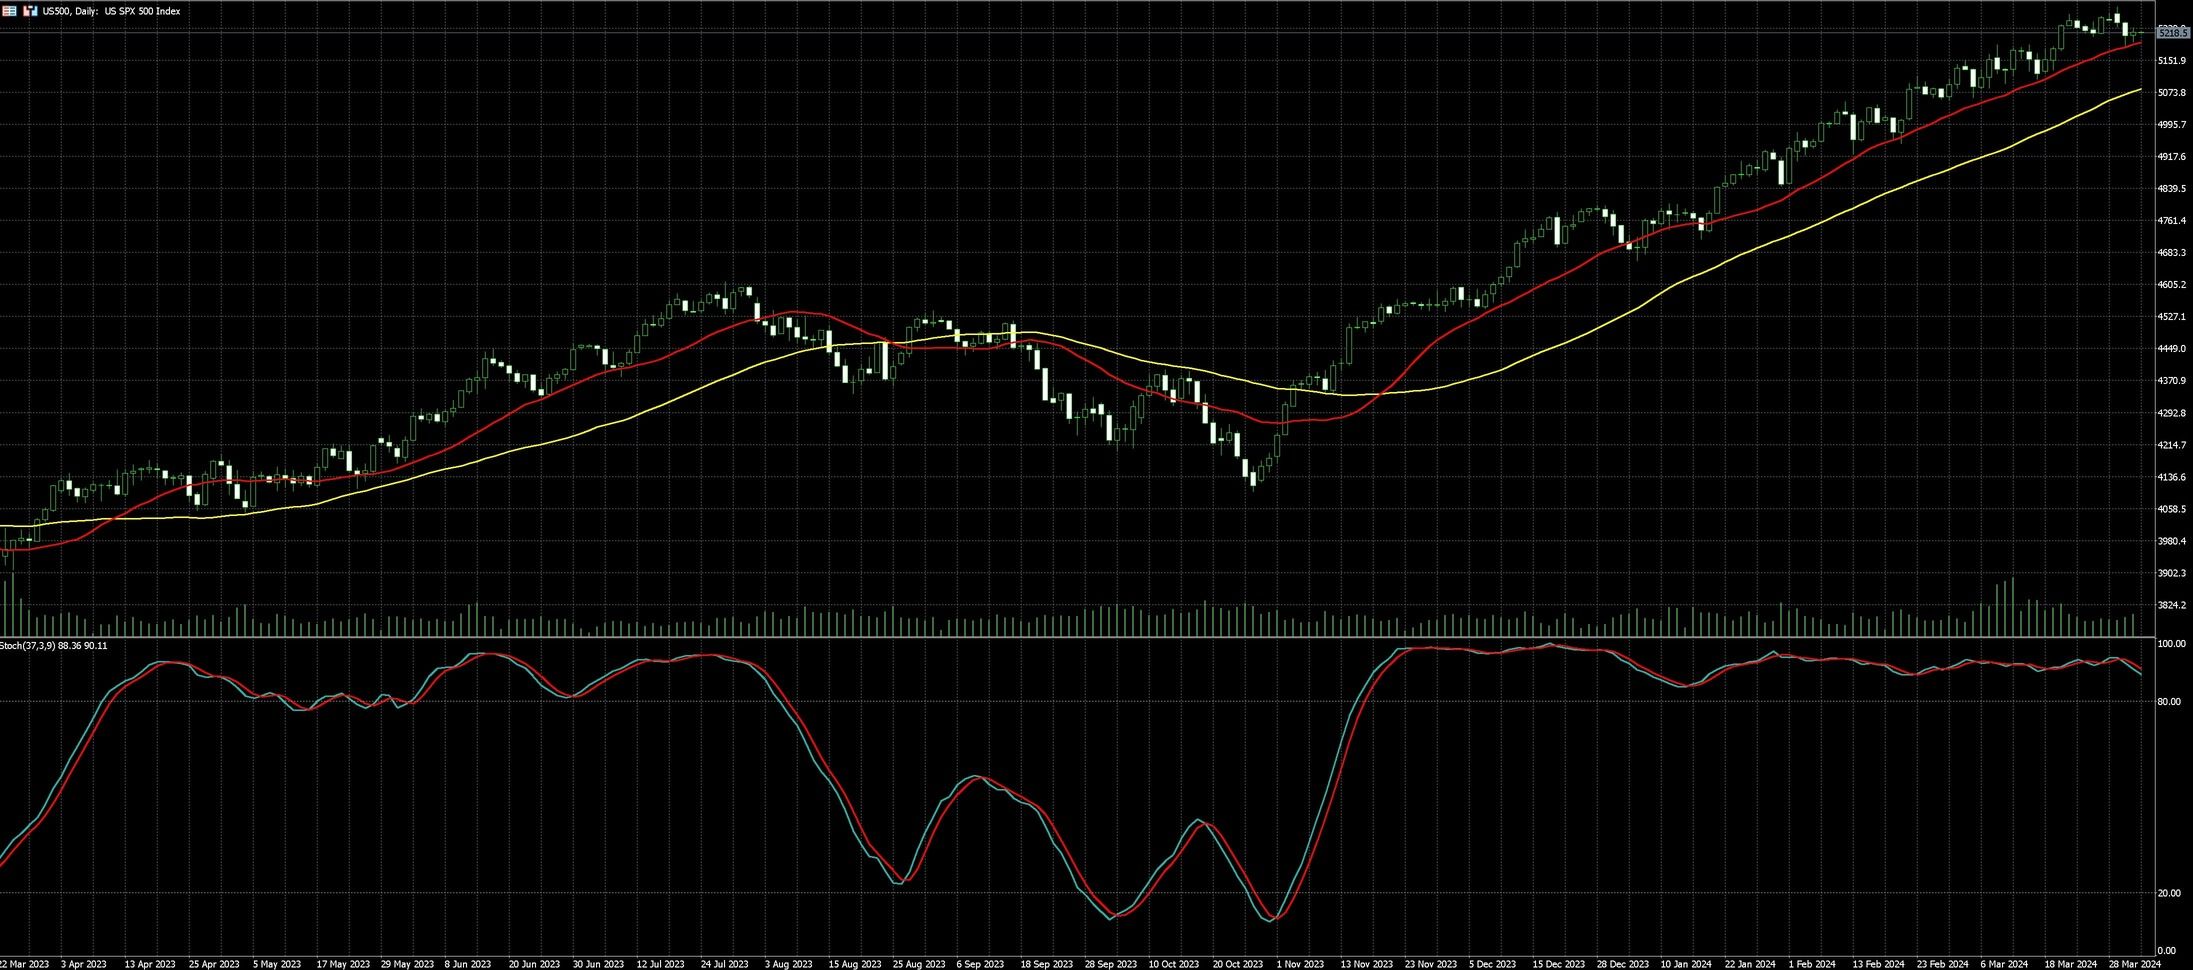
Task: Click the 8 Jun 2023 date label
Action: tap(467, 964)
